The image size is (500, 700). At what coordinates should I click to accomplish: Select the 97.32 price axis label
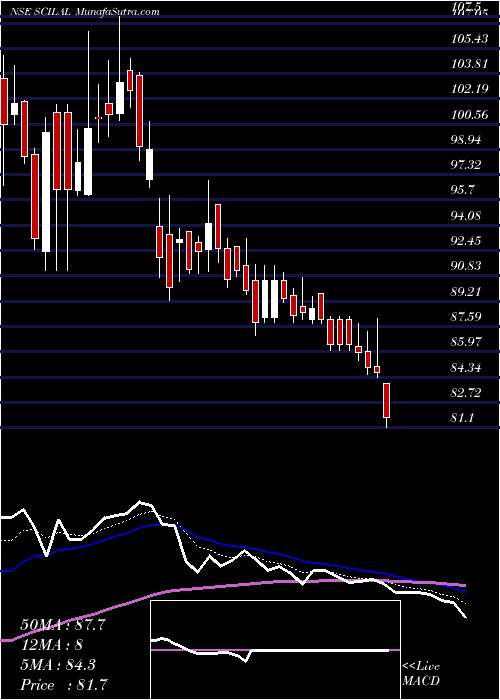click(x=467, y=165)
